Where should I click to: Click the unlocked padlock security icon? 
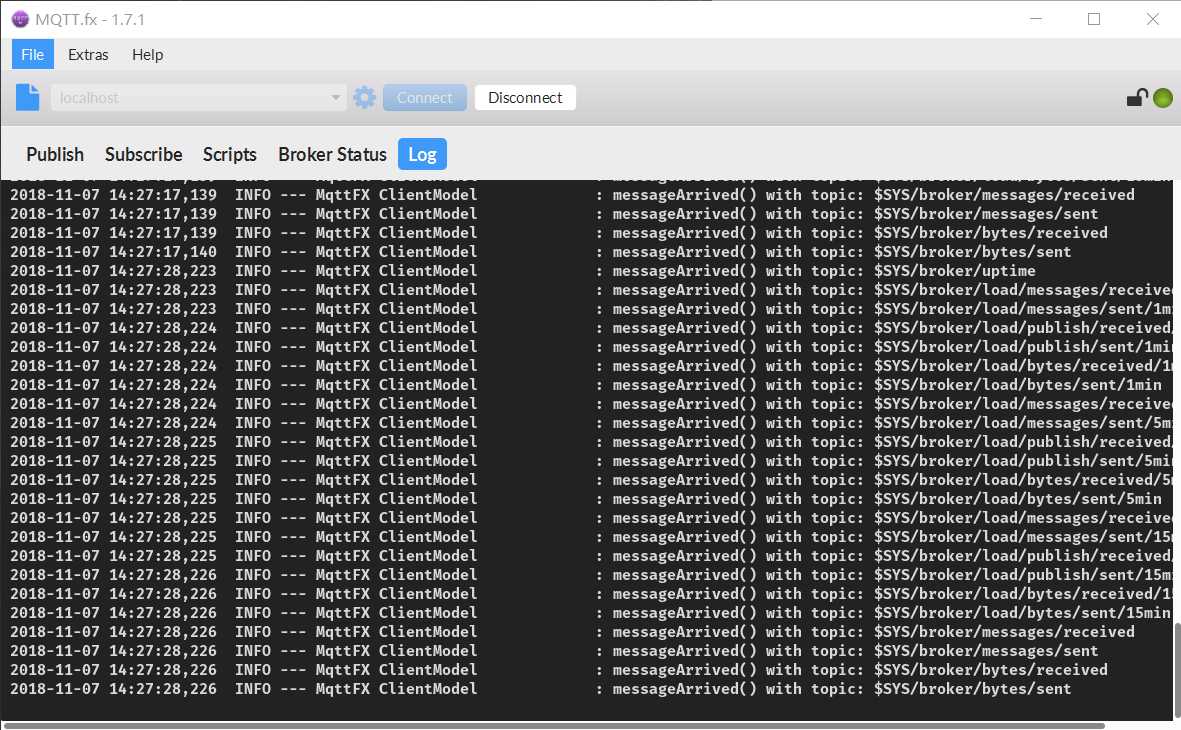pyautogui.click(x=1137, y=98)
